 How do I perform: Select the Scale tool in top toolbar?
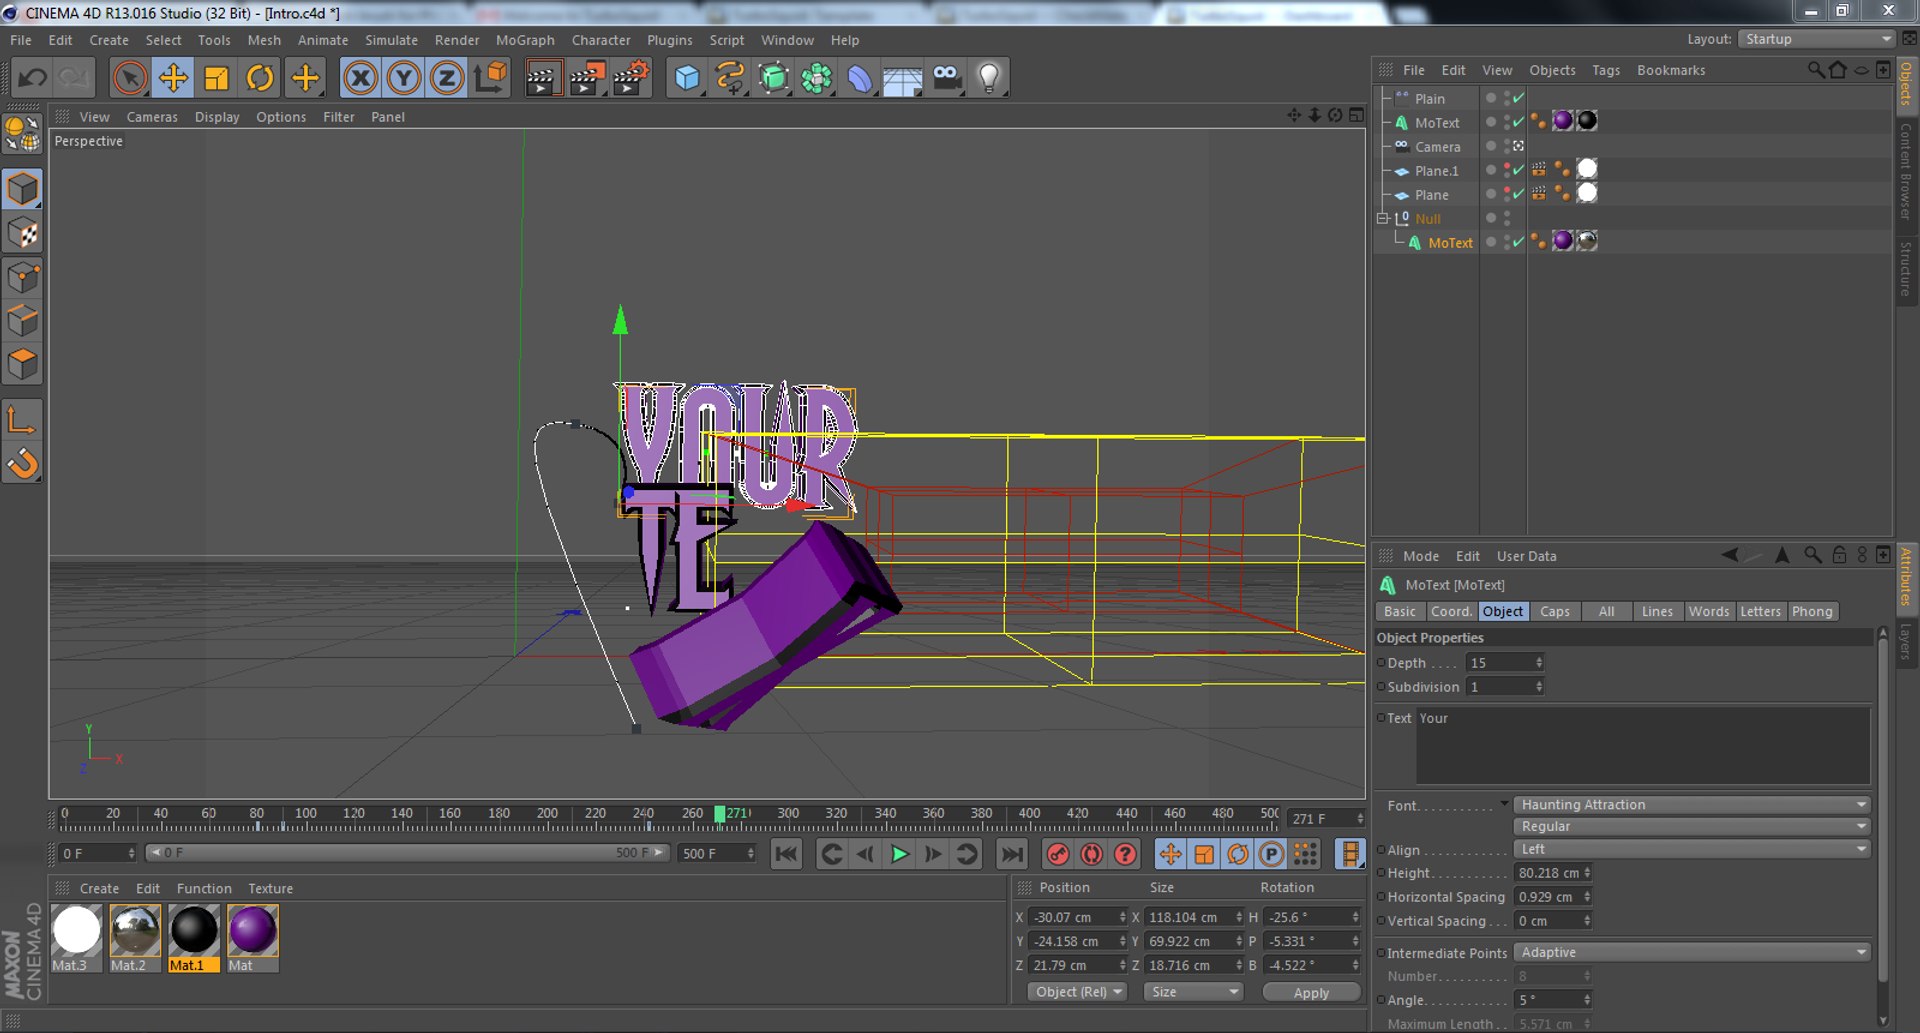pyautogui.click(x=216, y=78)
